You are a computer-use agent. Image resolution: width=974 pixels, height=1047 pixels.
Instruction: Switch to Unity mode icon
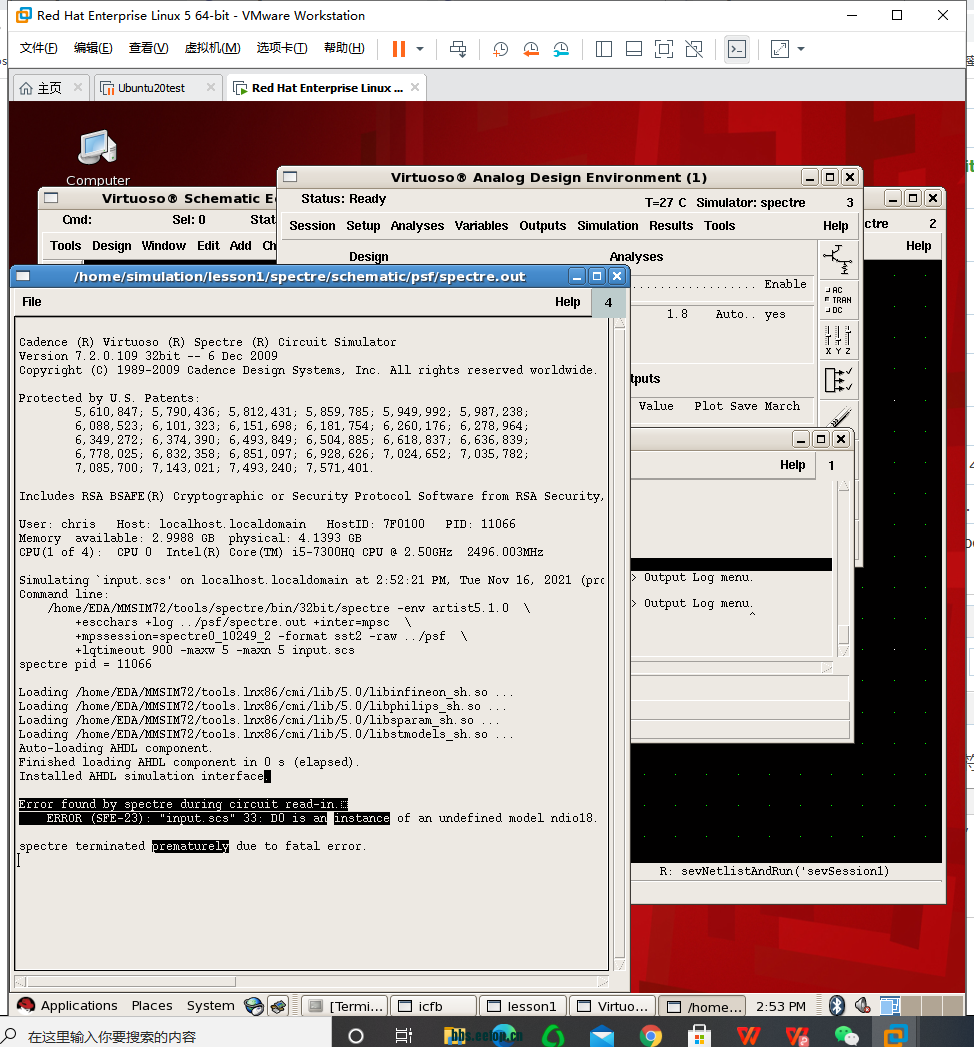pos(694,49)
